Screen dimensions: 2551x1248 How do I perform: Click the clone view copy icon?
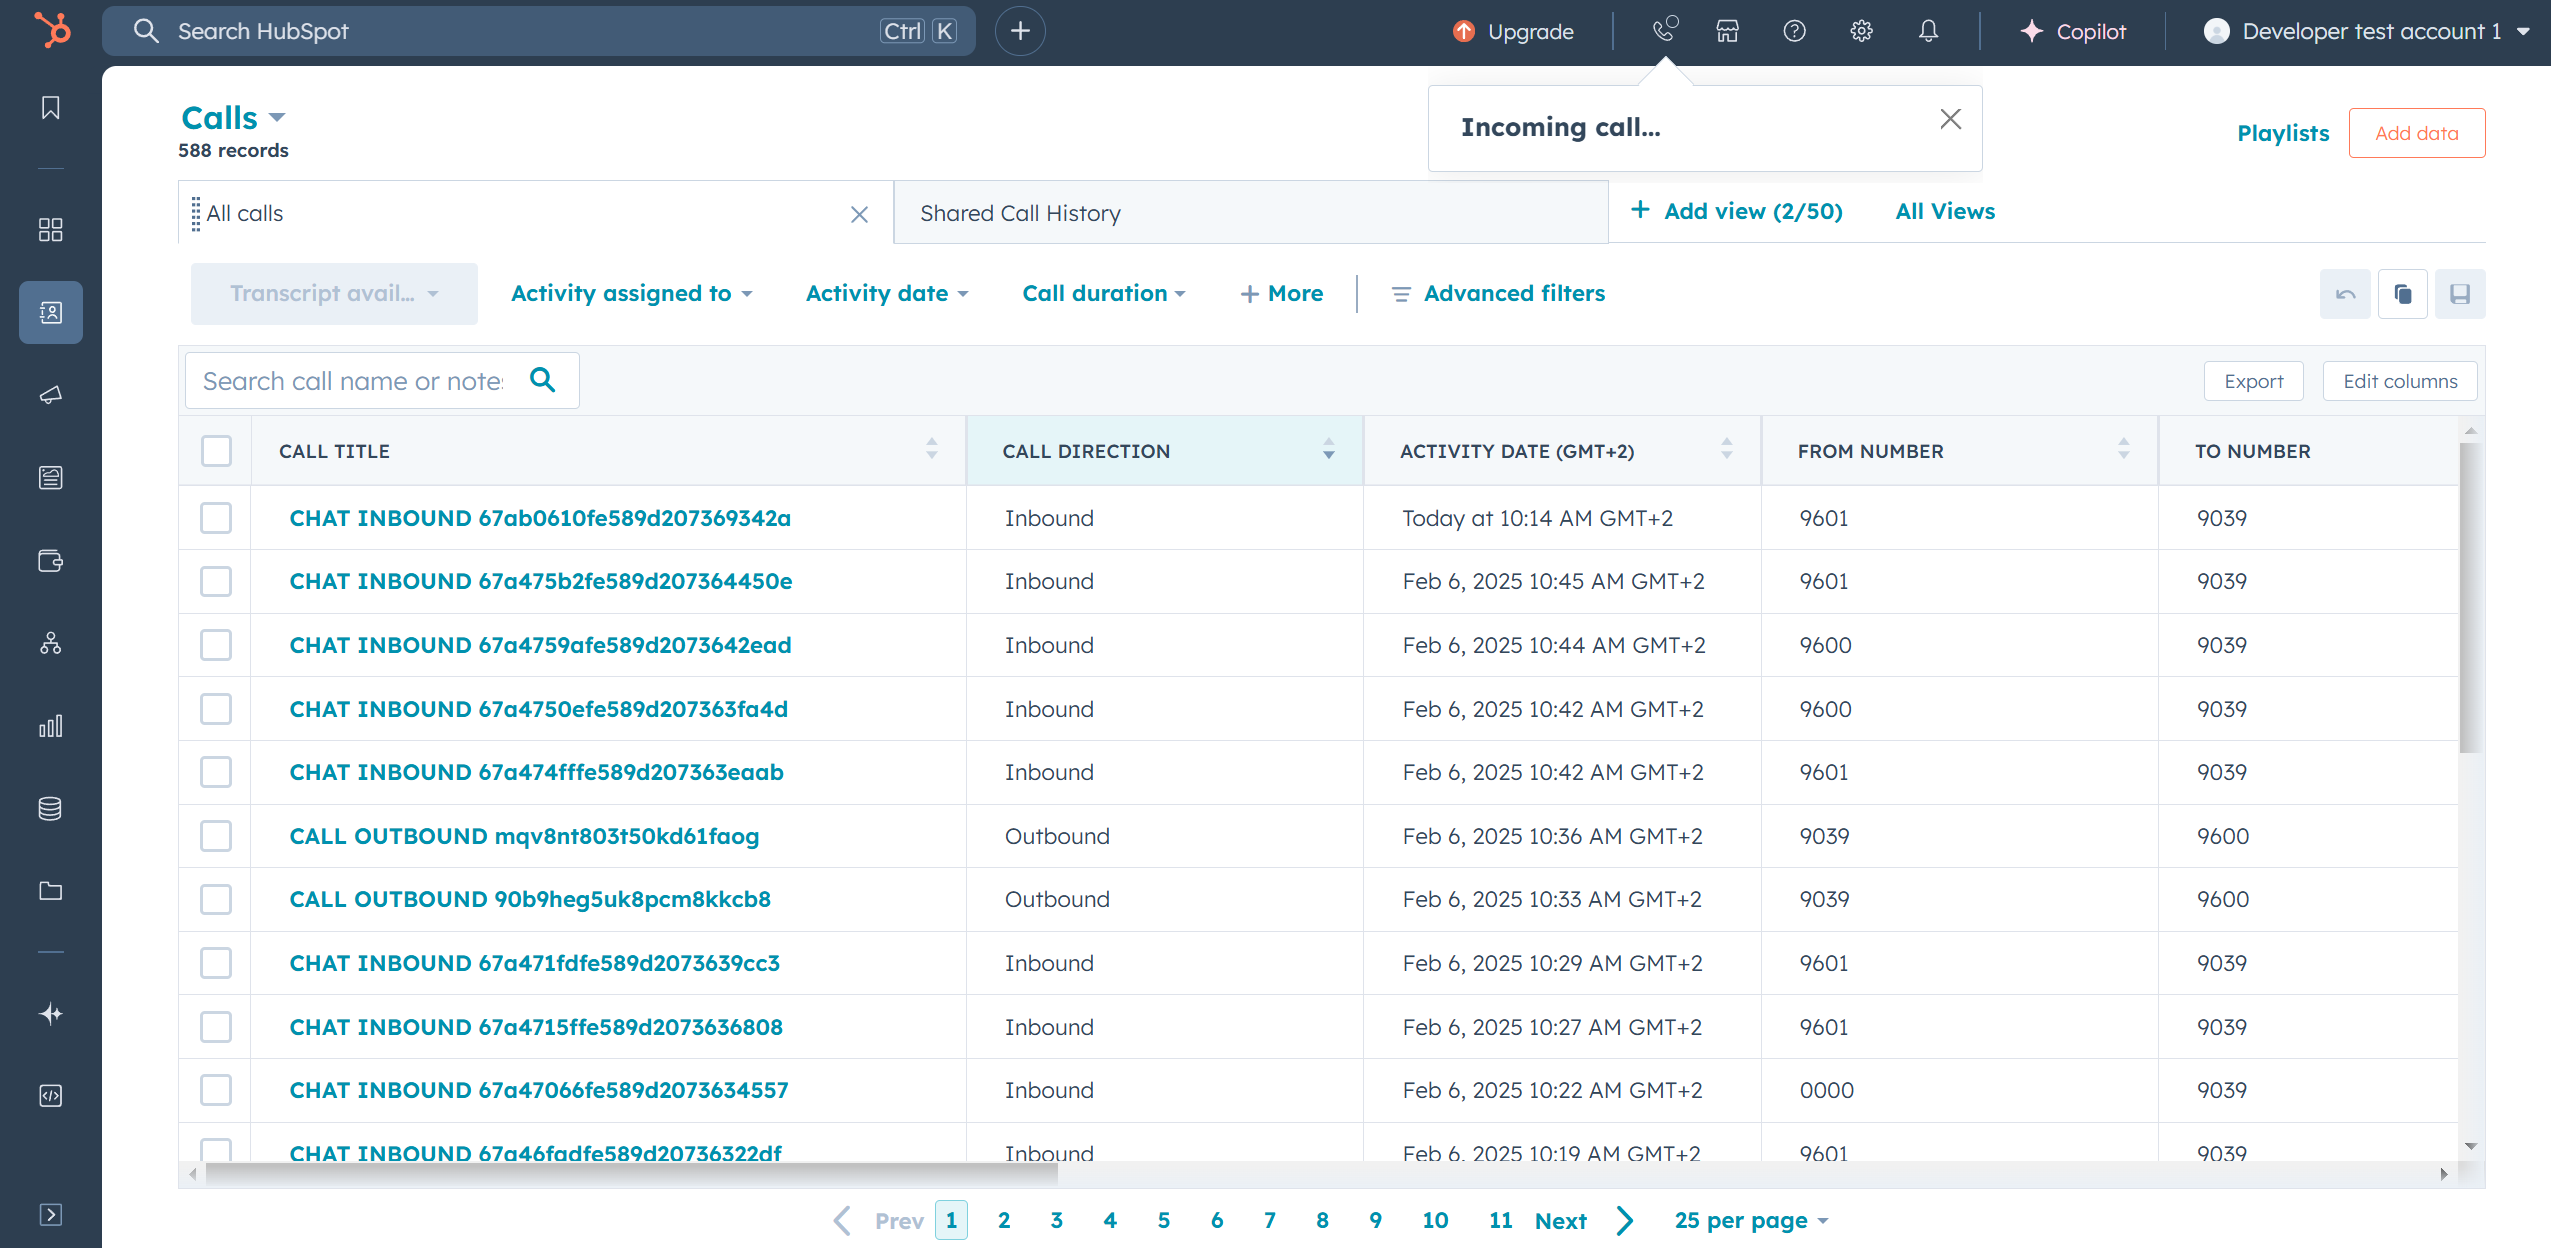pos(2402,294)
